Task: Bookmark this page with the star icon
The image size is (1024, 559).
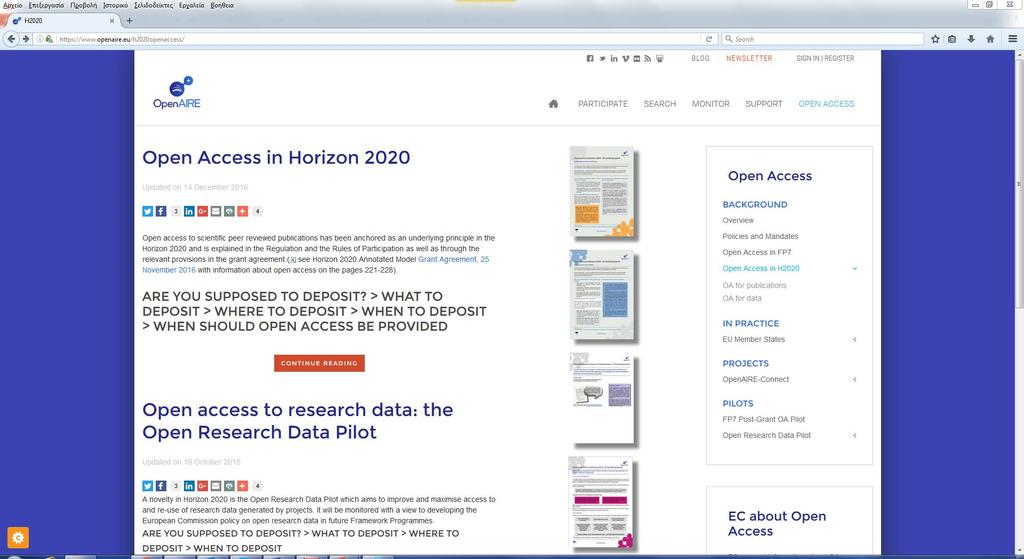Action: [x=935, y=39]
